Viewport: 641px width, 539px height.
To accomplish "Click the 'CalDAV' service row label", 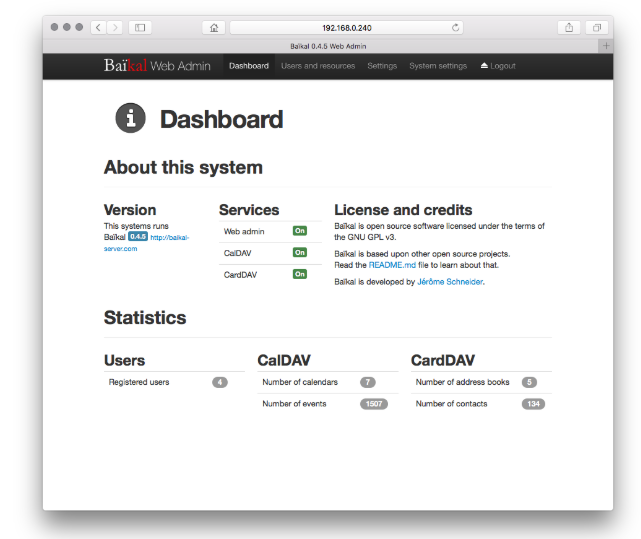I will (x=238, y=253).
